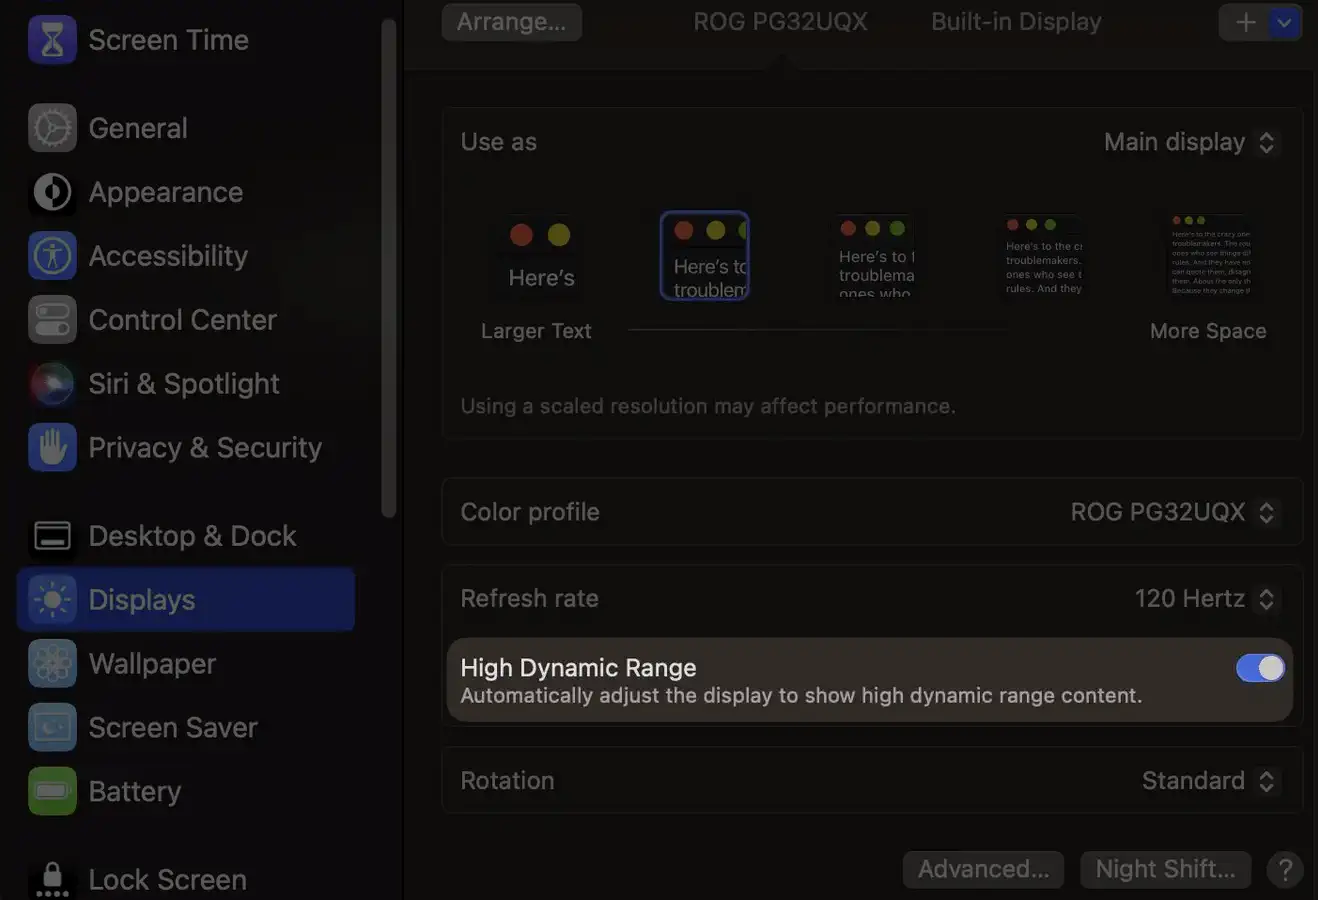
Task: Click the Wallpaper flower icon
Action: click(x=52, y=664)
